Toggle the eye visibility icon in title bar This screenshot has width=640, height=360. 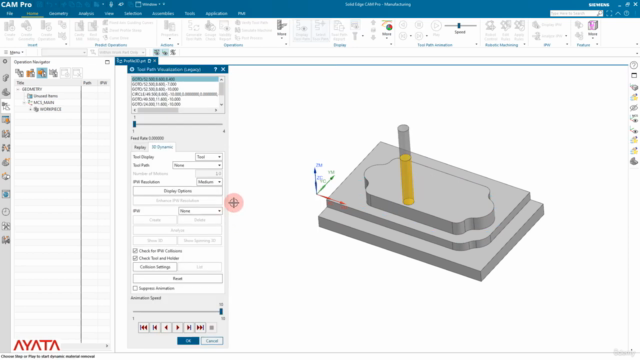click(121, 4)
